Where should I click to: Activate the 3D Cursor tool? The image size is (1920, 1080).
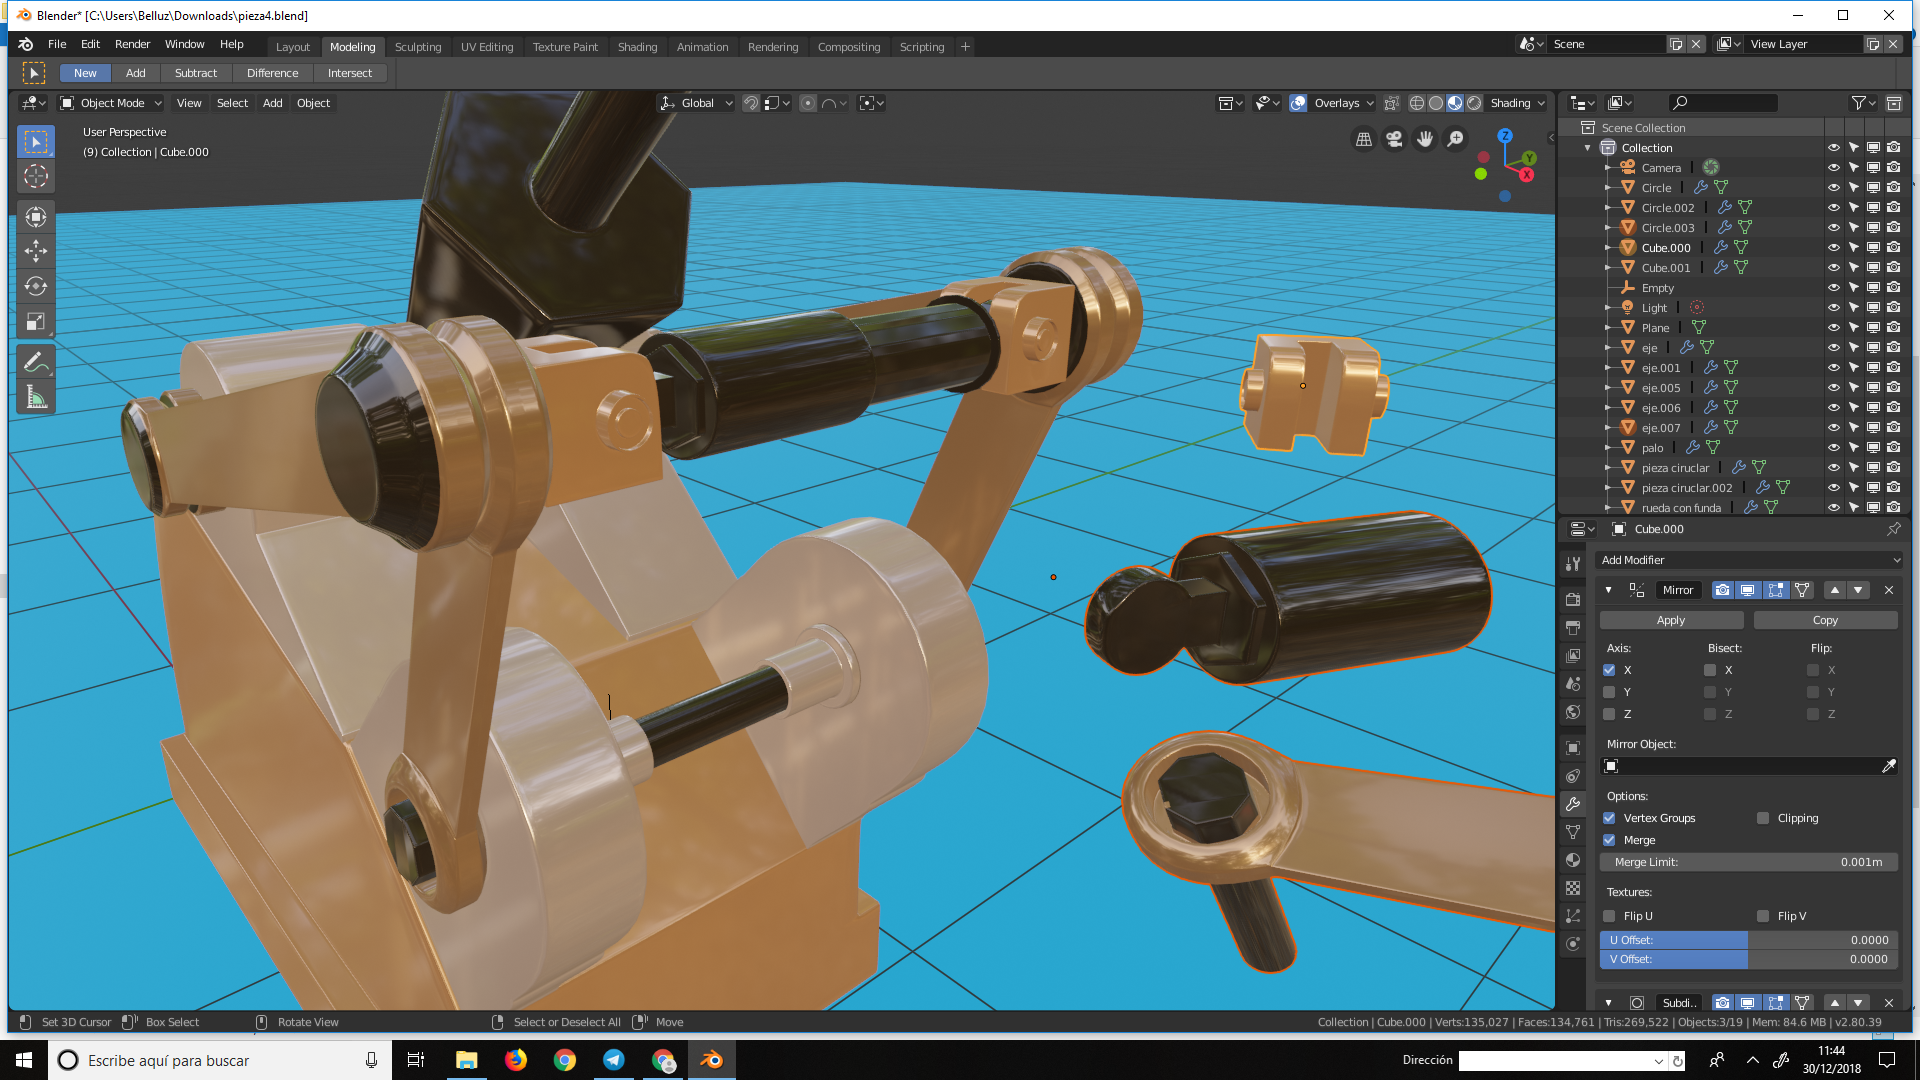(35, 177)
